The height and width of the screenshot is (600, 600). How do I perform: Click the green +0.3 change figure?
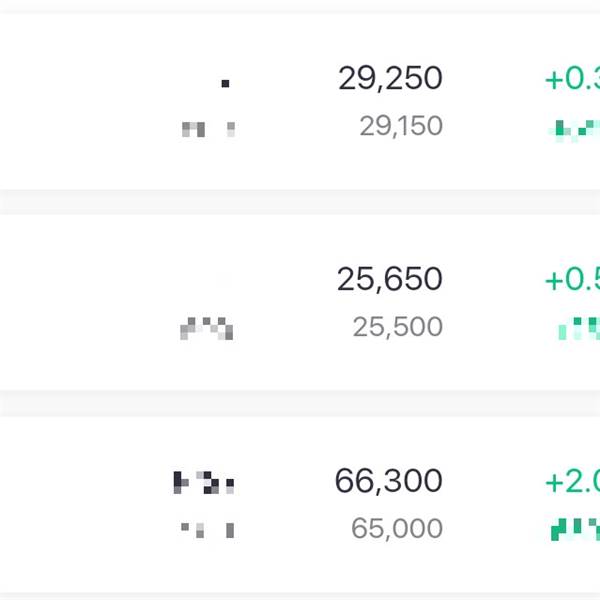572,80
